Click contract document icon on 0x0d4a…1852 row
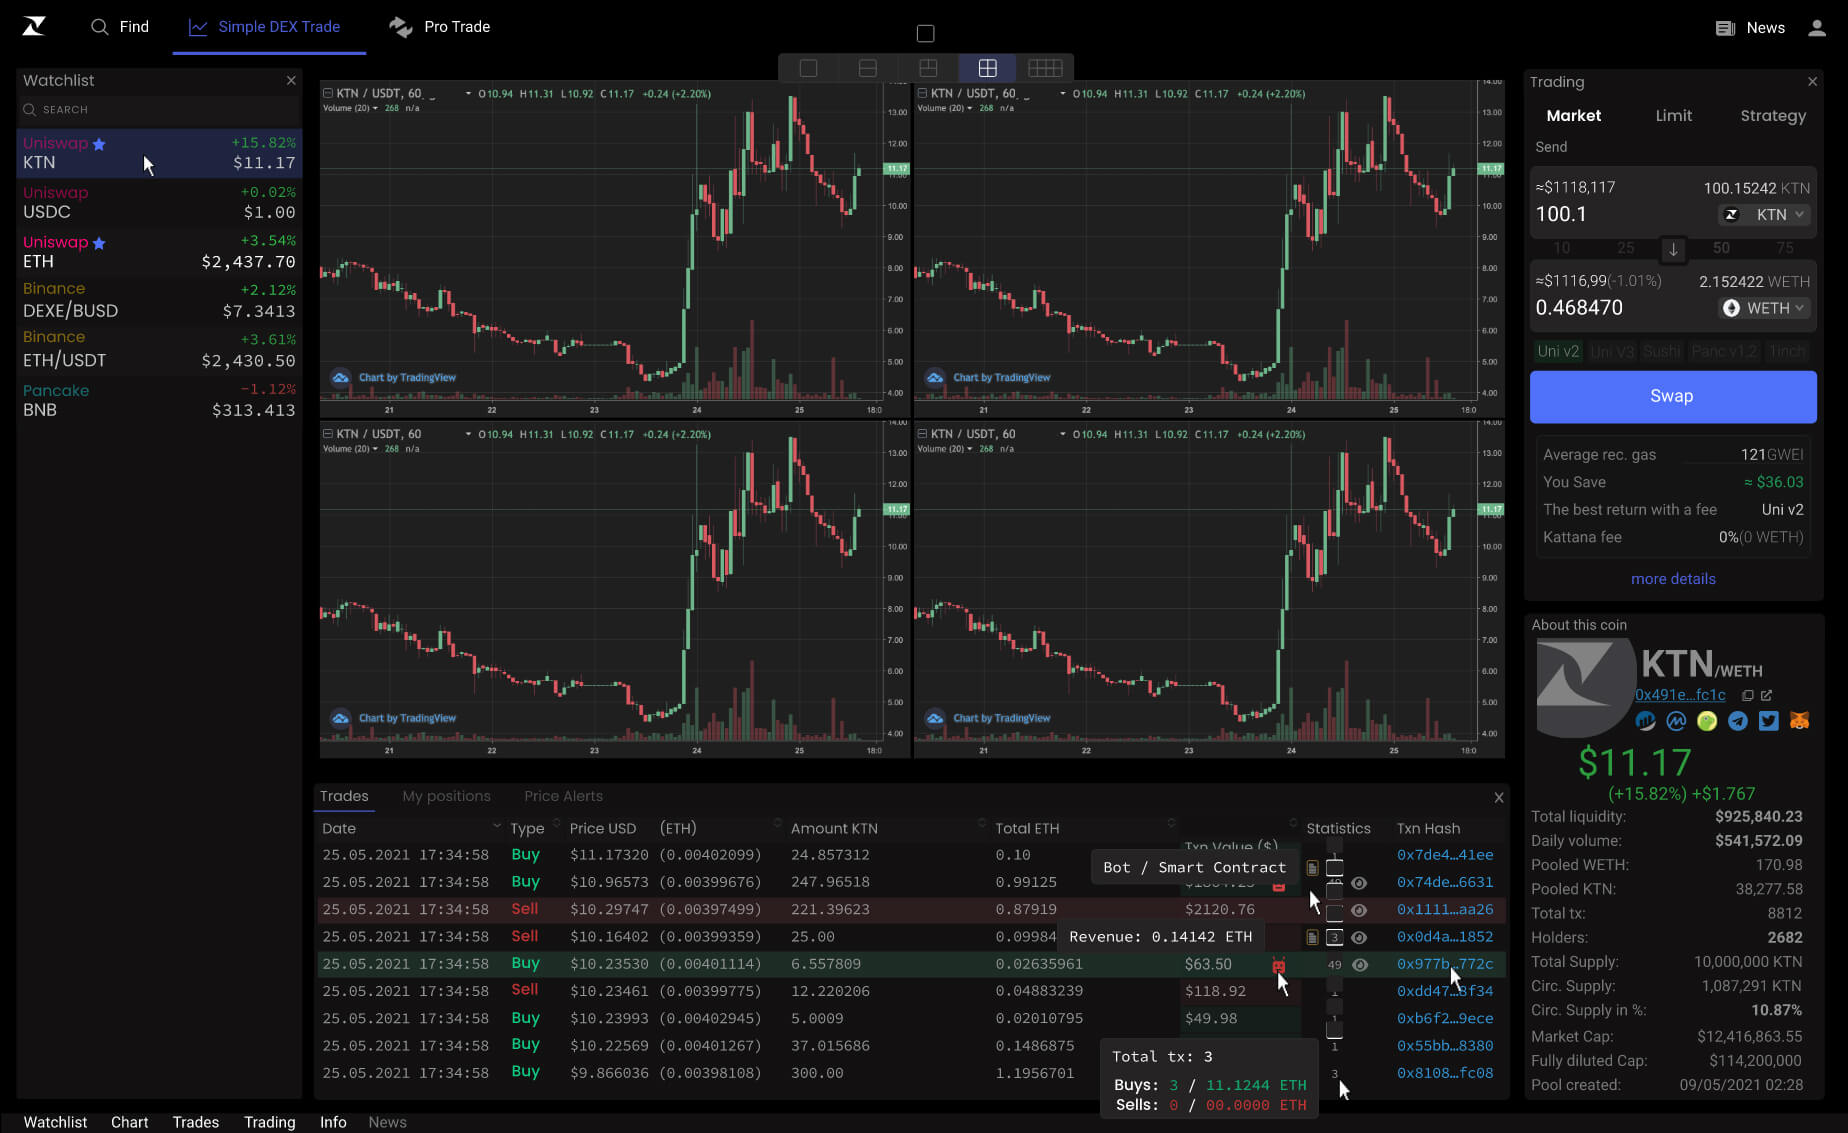The image size is (1848, 1133). click(1312, 938)
